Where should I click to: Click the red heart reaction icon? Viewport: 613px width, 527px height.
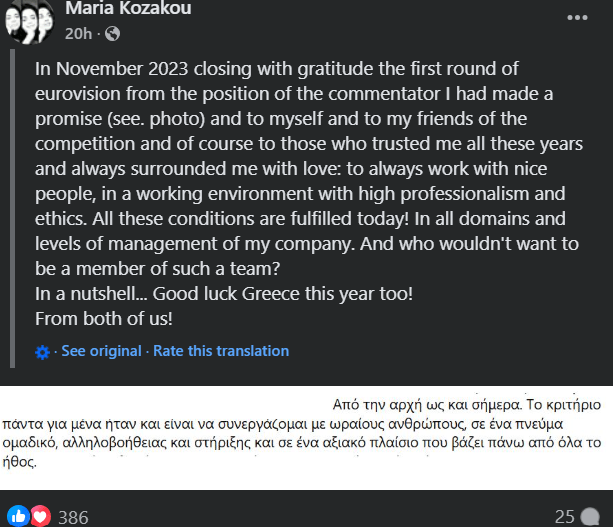click(x=41, y=516)
